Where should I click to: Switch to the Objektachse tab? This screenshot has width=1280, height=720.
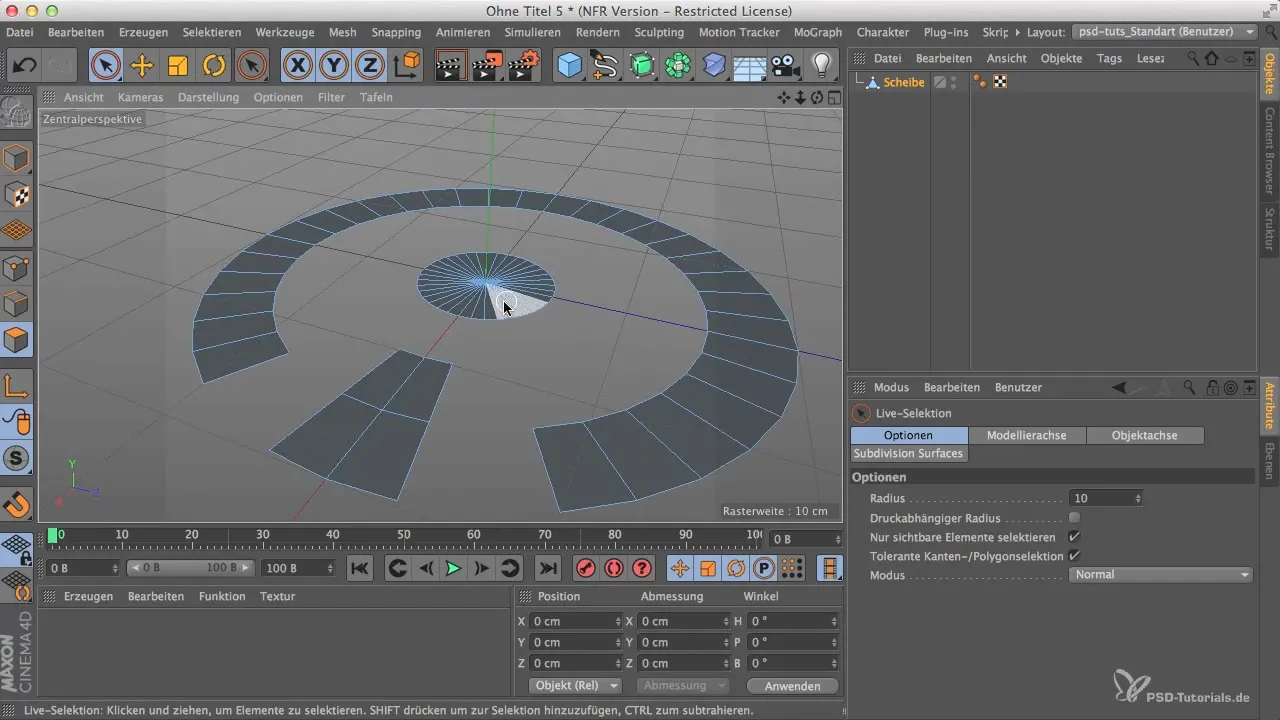point(1144,435)
